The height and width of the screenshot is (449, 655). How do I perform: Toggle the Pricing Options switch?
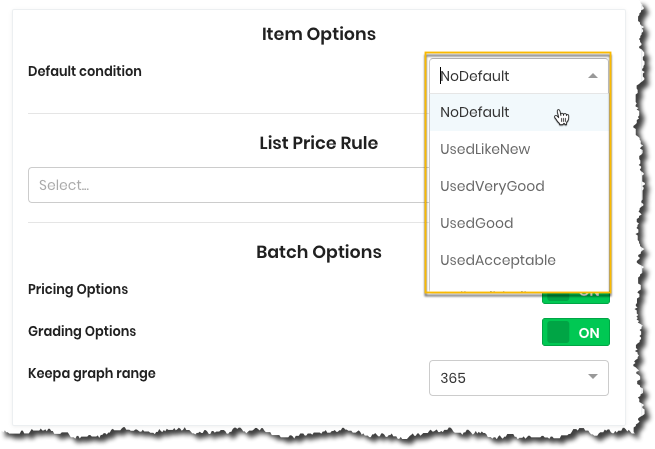[576, 298]
